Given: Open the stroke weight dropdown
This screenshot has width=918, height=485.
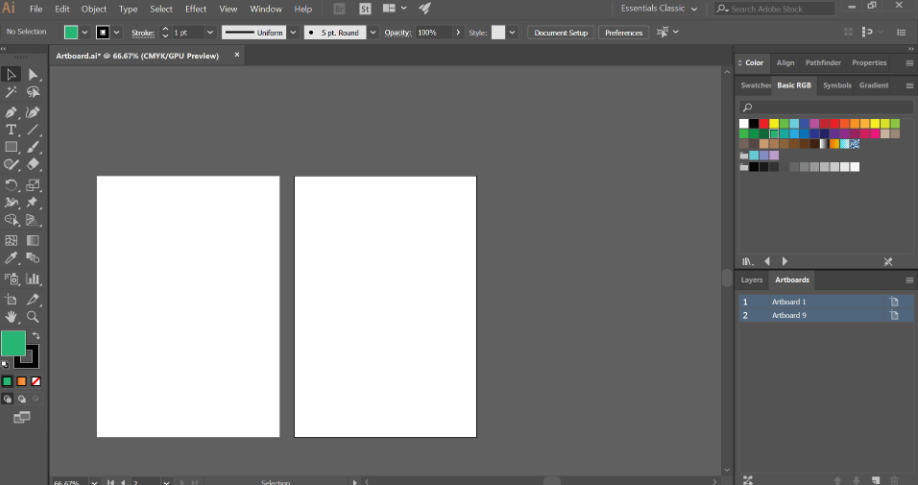Looking at the screenshot, I should (x=210, y=33).
